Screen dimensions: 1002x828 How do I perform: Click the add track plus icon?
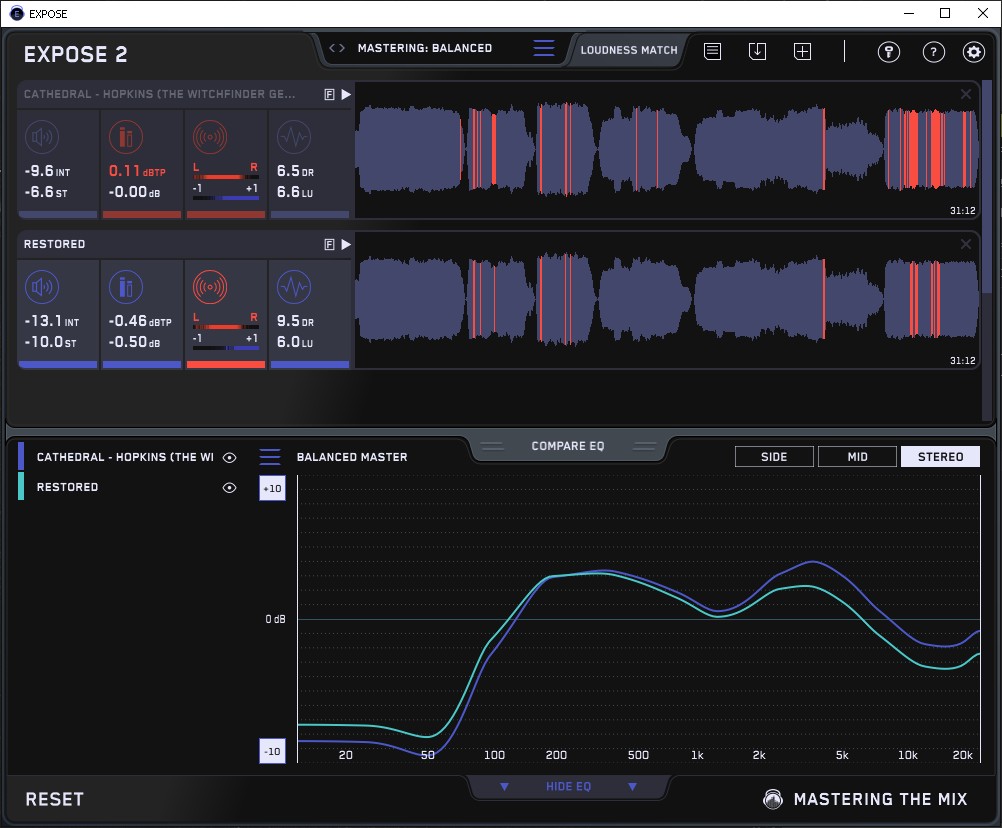(802, 51)
